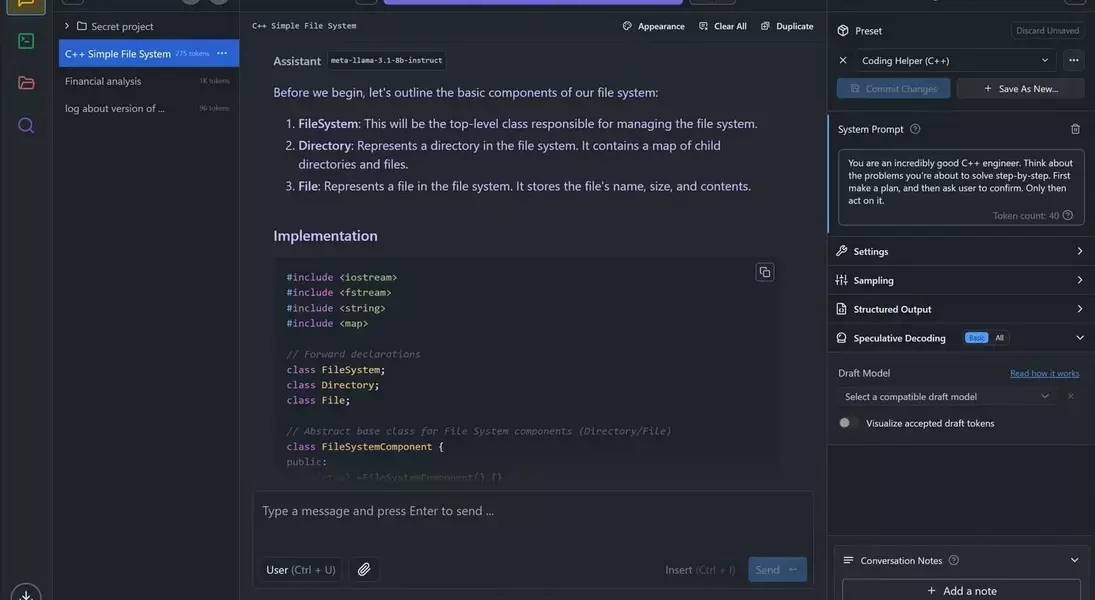Delete the system prompt with trash icon

pyautogui.click(x=1075, y=129)
